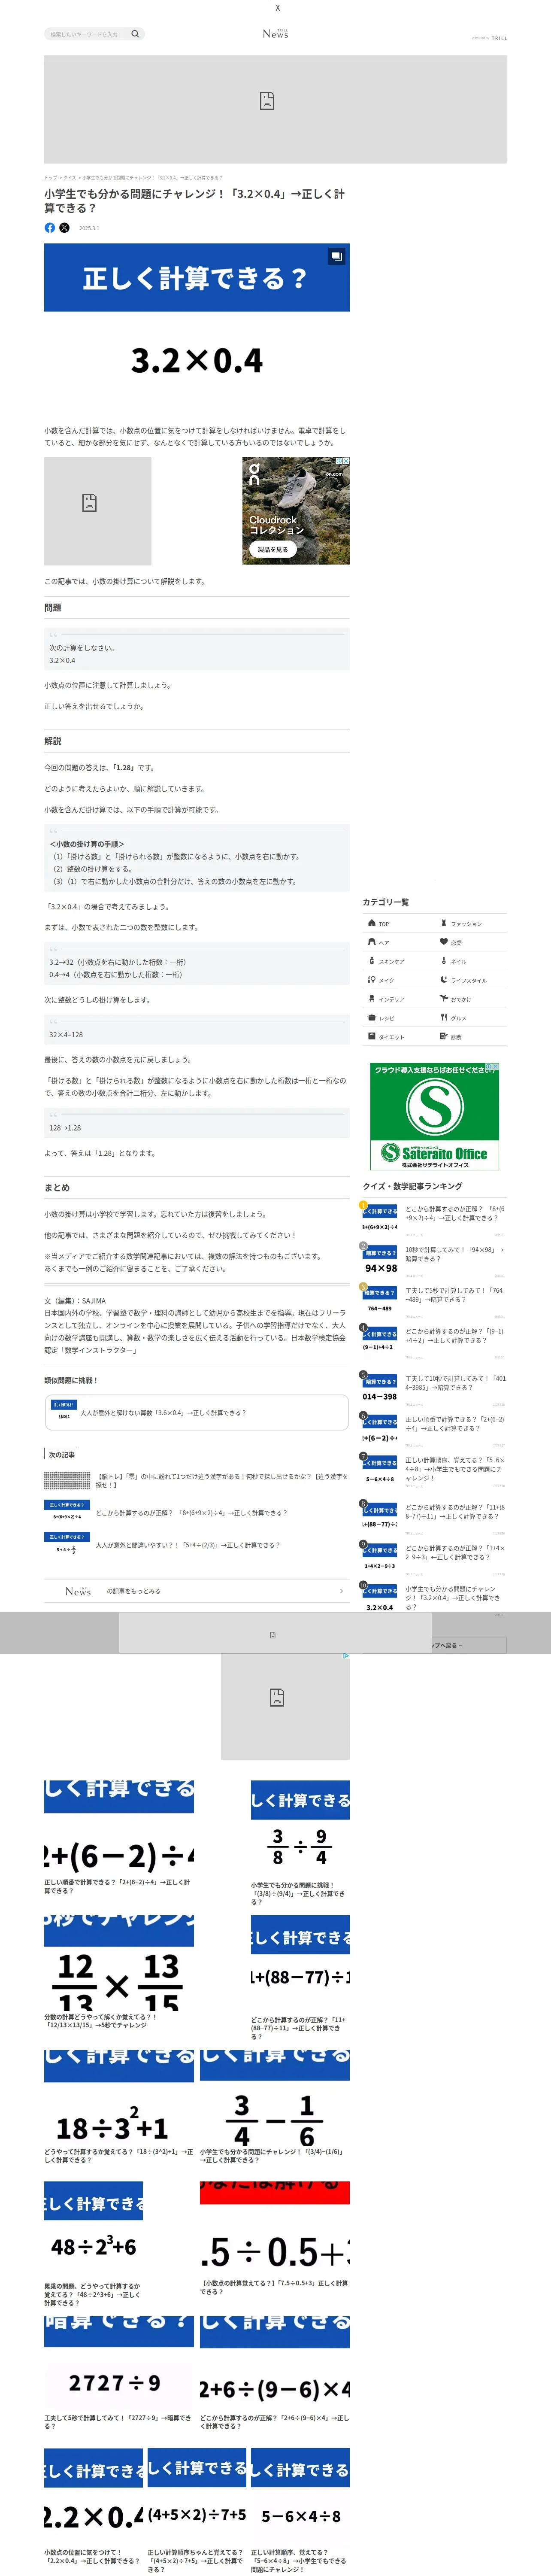Share article via Facebook icon
Image resolution: width=551 pixels, height=2576 pixels.
pos(50,228)
